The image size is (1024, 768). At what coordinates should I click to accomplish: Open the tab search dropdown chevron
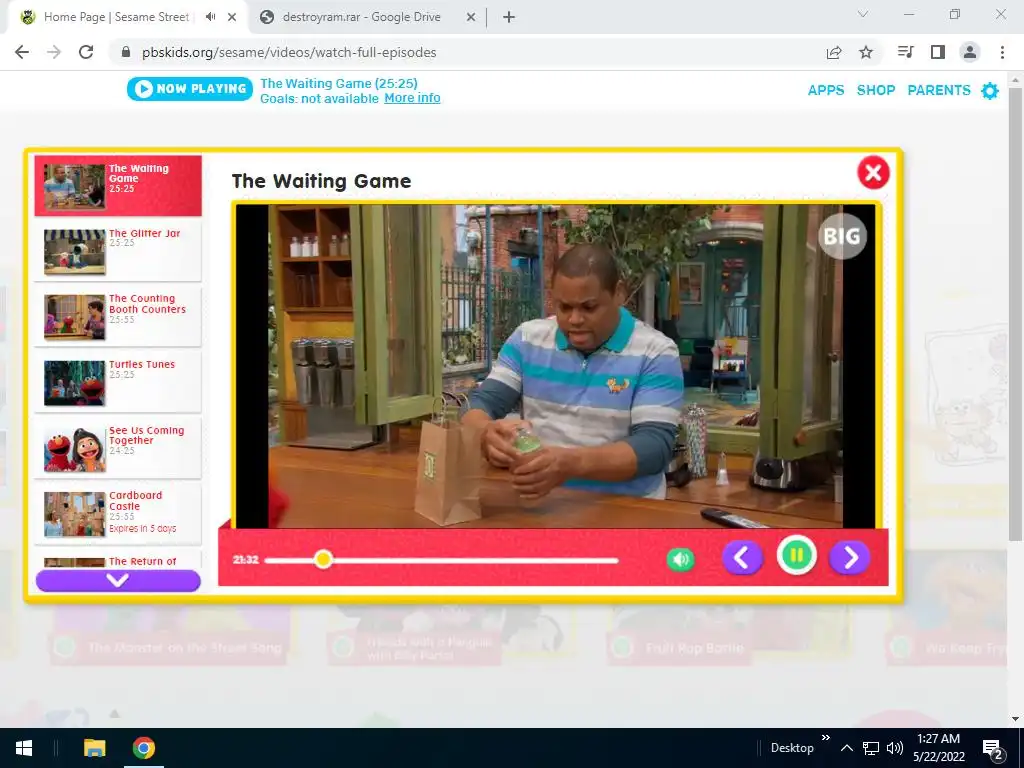pos(863,14)
